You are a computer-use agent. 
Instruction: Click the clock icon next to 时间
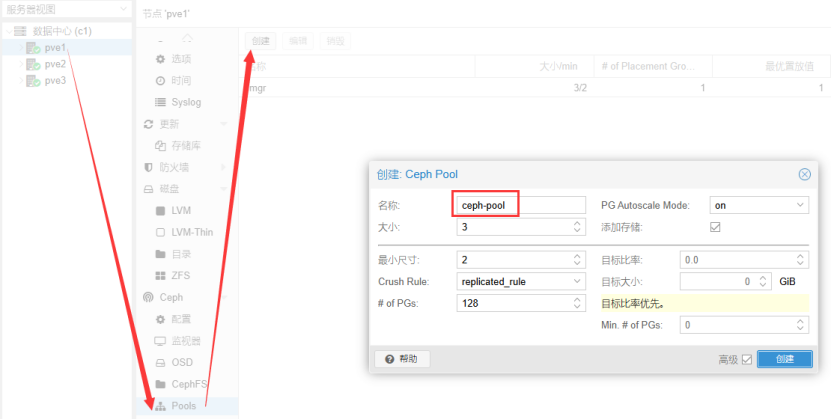160,81
